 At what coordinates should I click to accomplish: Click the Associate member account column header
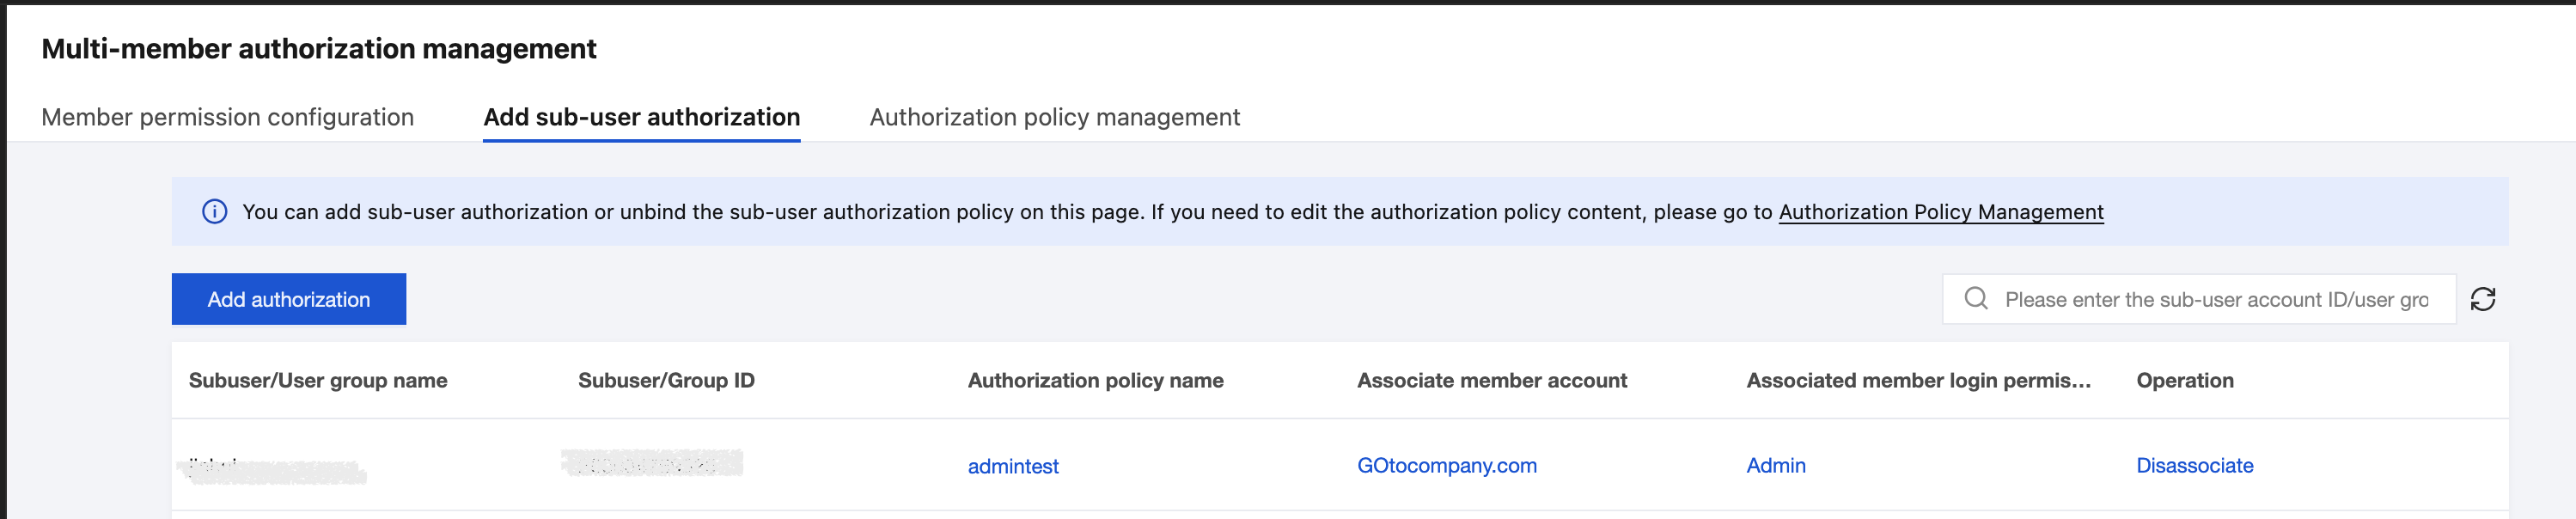click(1491, 380)
